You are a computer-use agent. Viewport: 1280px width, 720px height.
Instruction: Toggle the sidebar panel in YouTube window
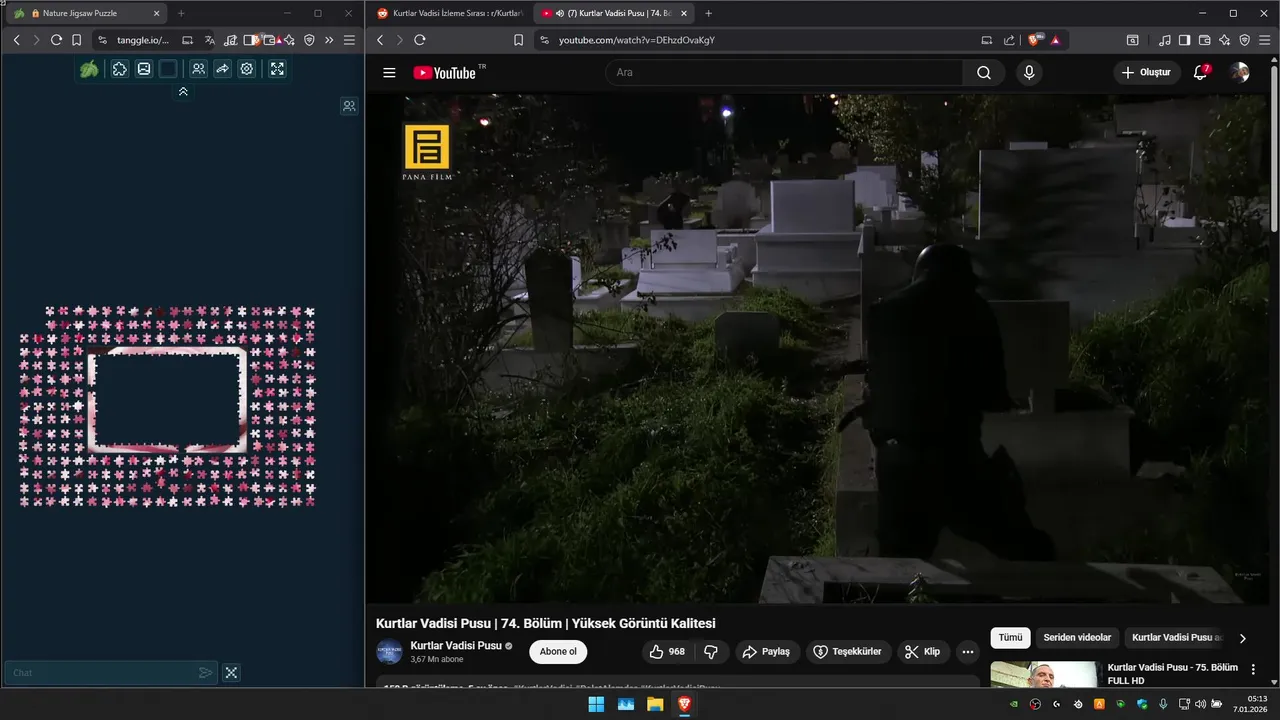point(1184,40)
